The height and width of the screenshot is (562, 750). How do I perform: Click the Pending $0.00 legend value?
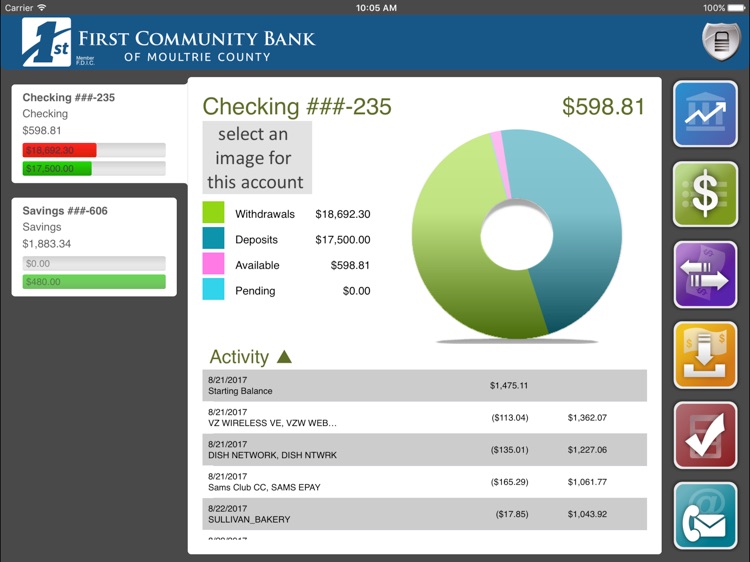point(356,291)
